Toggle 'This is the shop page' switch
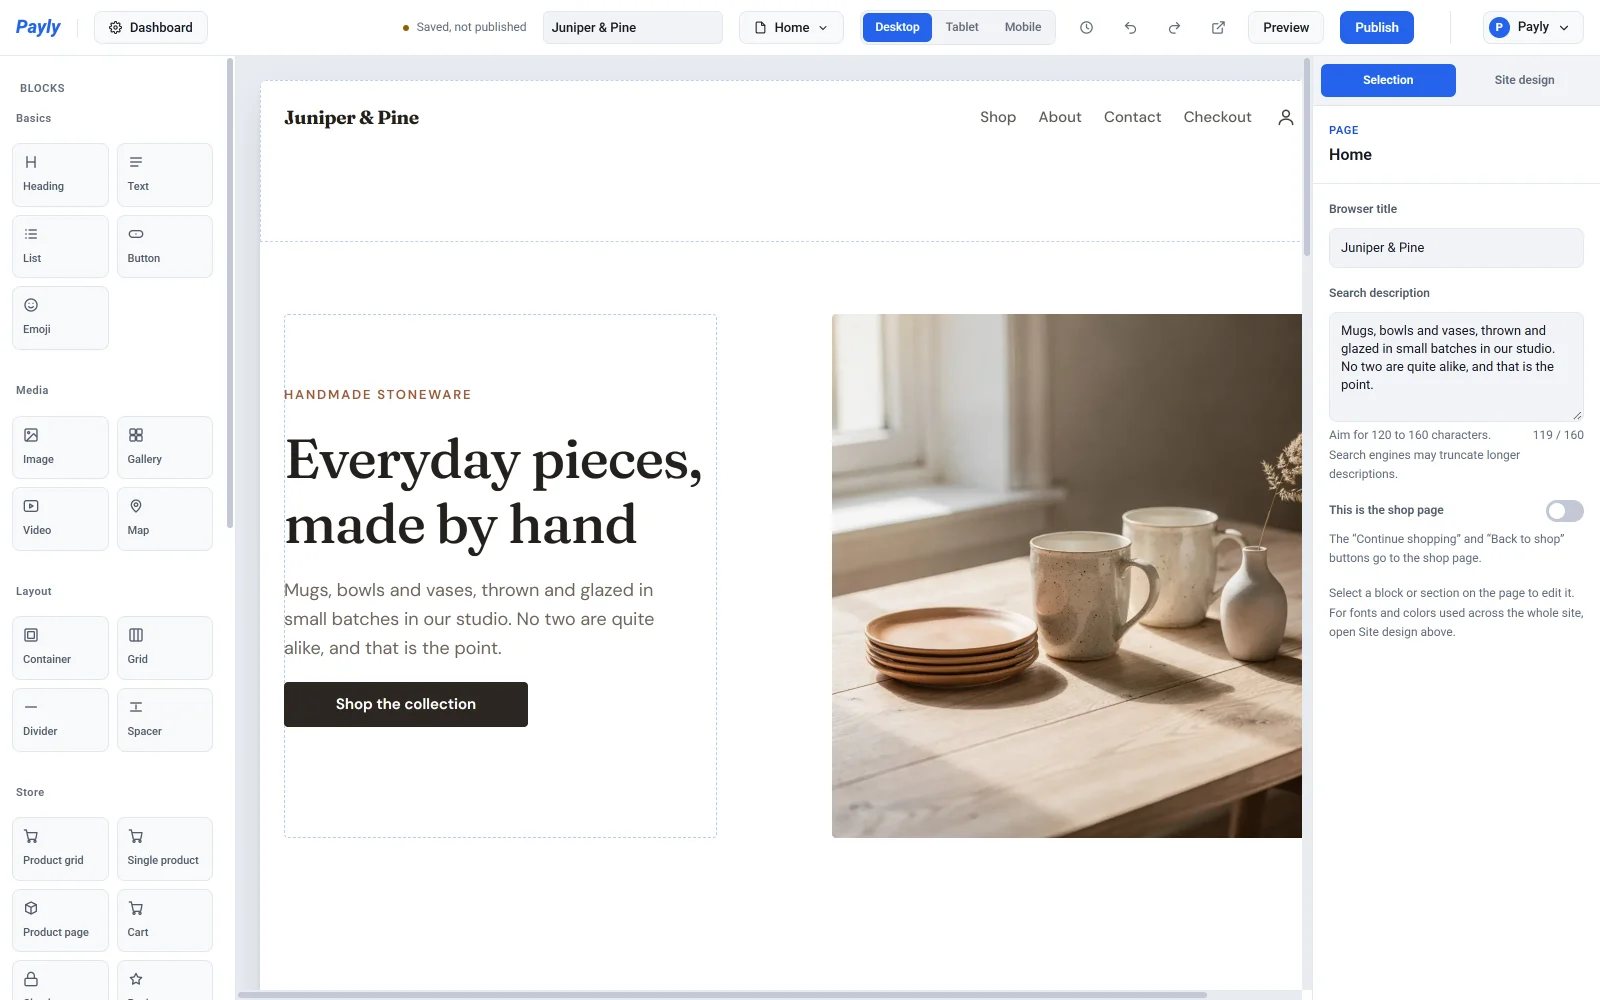The width and height of the screenshot is (1600, 1000). [x=1564, y=511]
